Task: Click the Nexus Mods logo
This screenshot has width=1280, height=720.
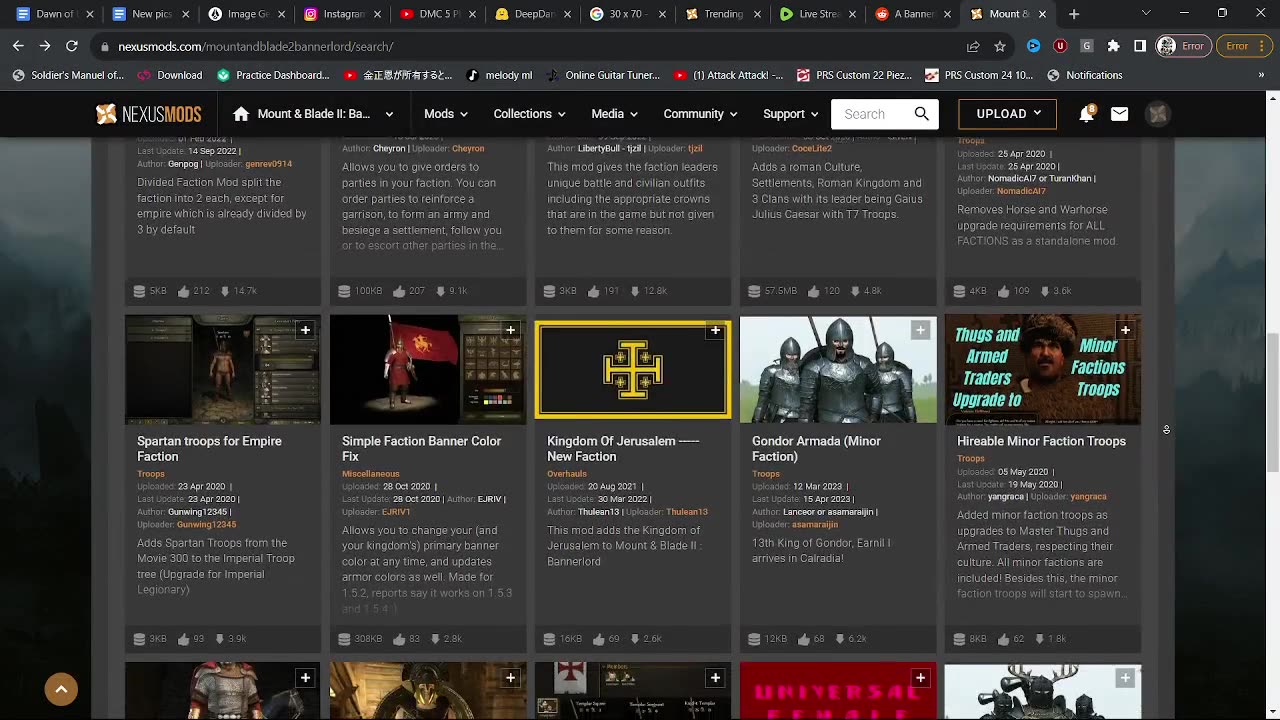Action: tap(148, 114)
